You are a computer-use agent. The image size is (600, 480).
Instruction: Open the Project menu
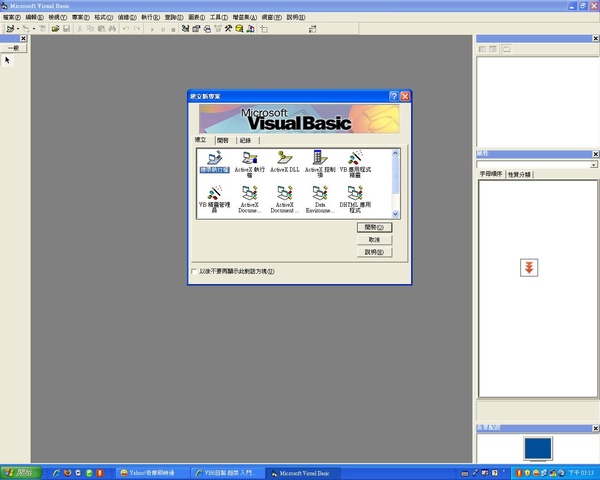[81, 17]
